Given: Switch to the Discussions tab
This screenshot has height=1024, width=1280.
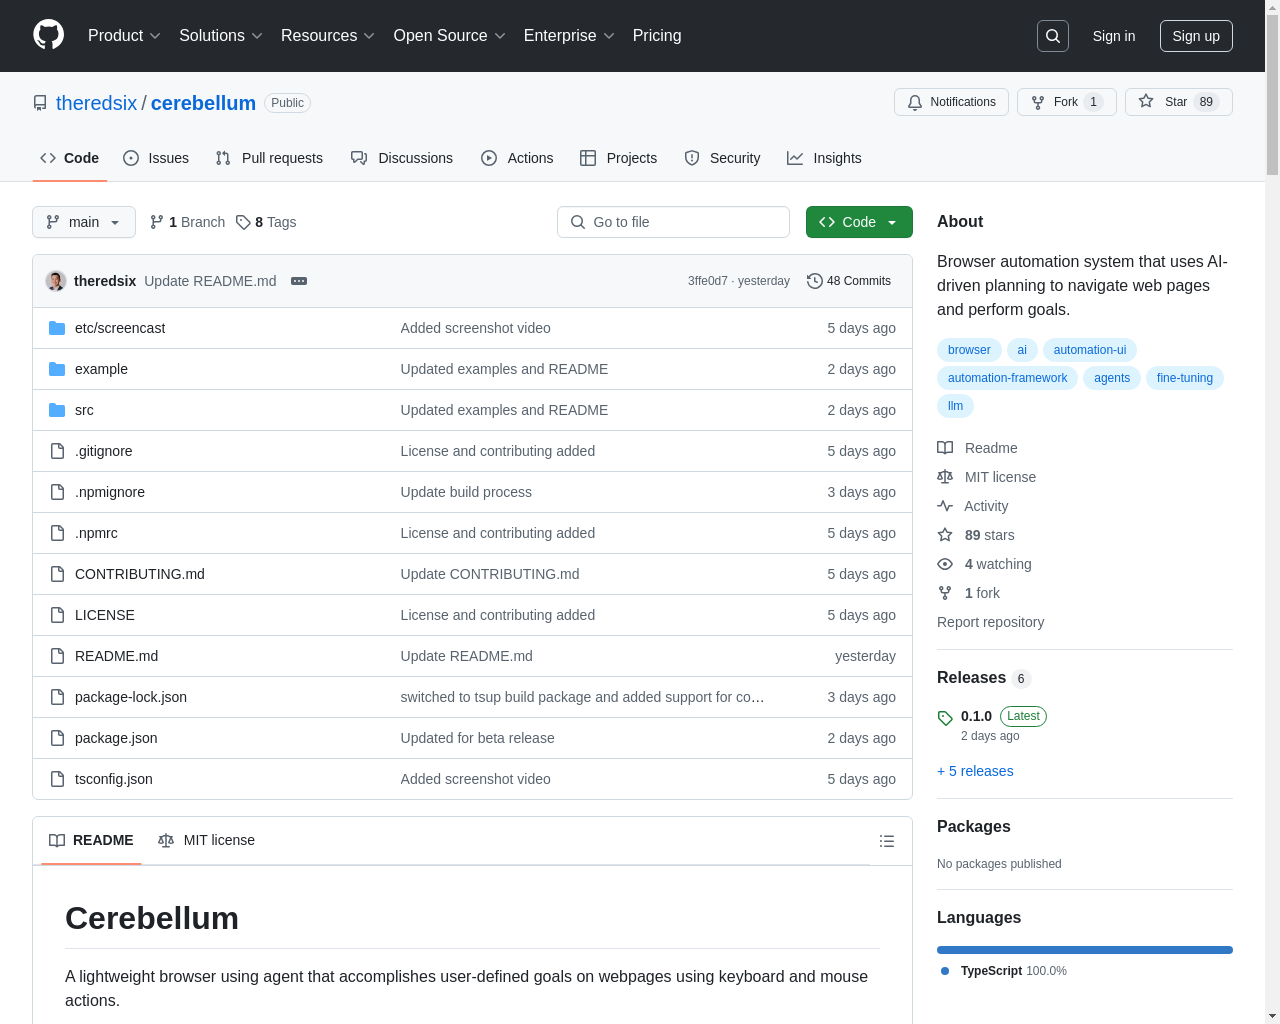Looking at the screenshot, I should point(402,158).
